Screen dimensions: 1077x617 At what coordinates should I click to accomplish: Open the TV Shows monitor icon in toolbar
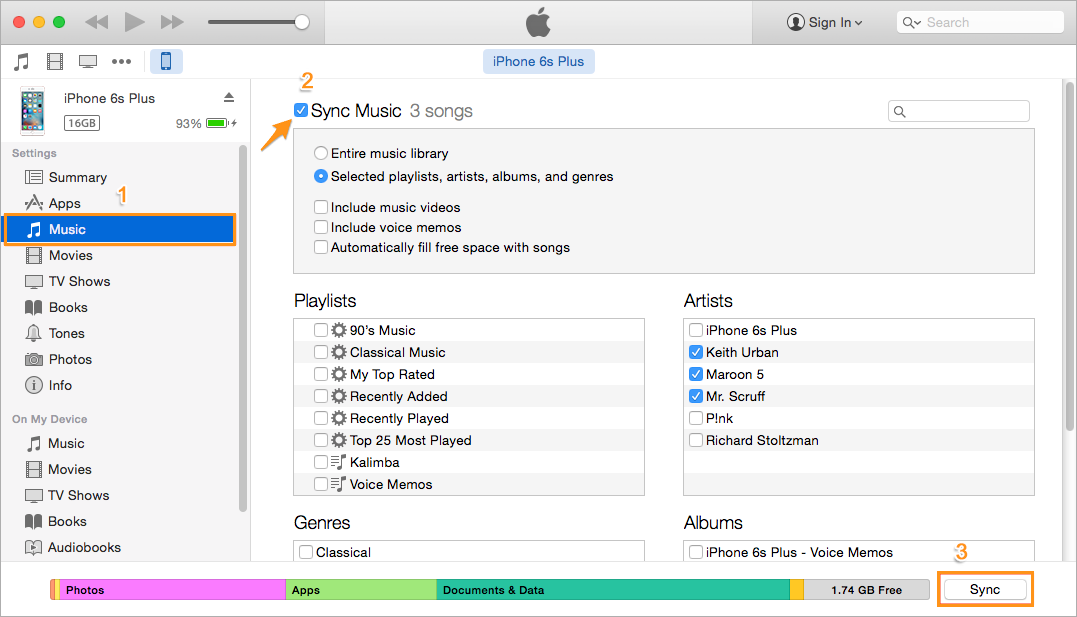pos(88,62)
